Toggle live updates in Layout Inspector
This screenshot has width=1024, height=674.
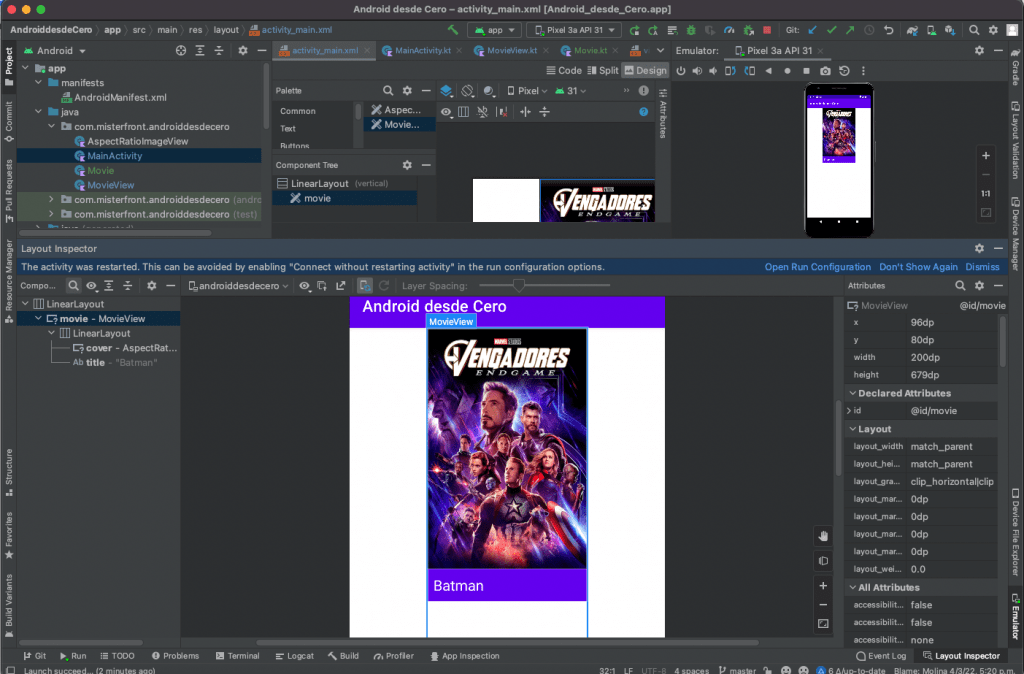pyautogui.click(x=364, y=285)
